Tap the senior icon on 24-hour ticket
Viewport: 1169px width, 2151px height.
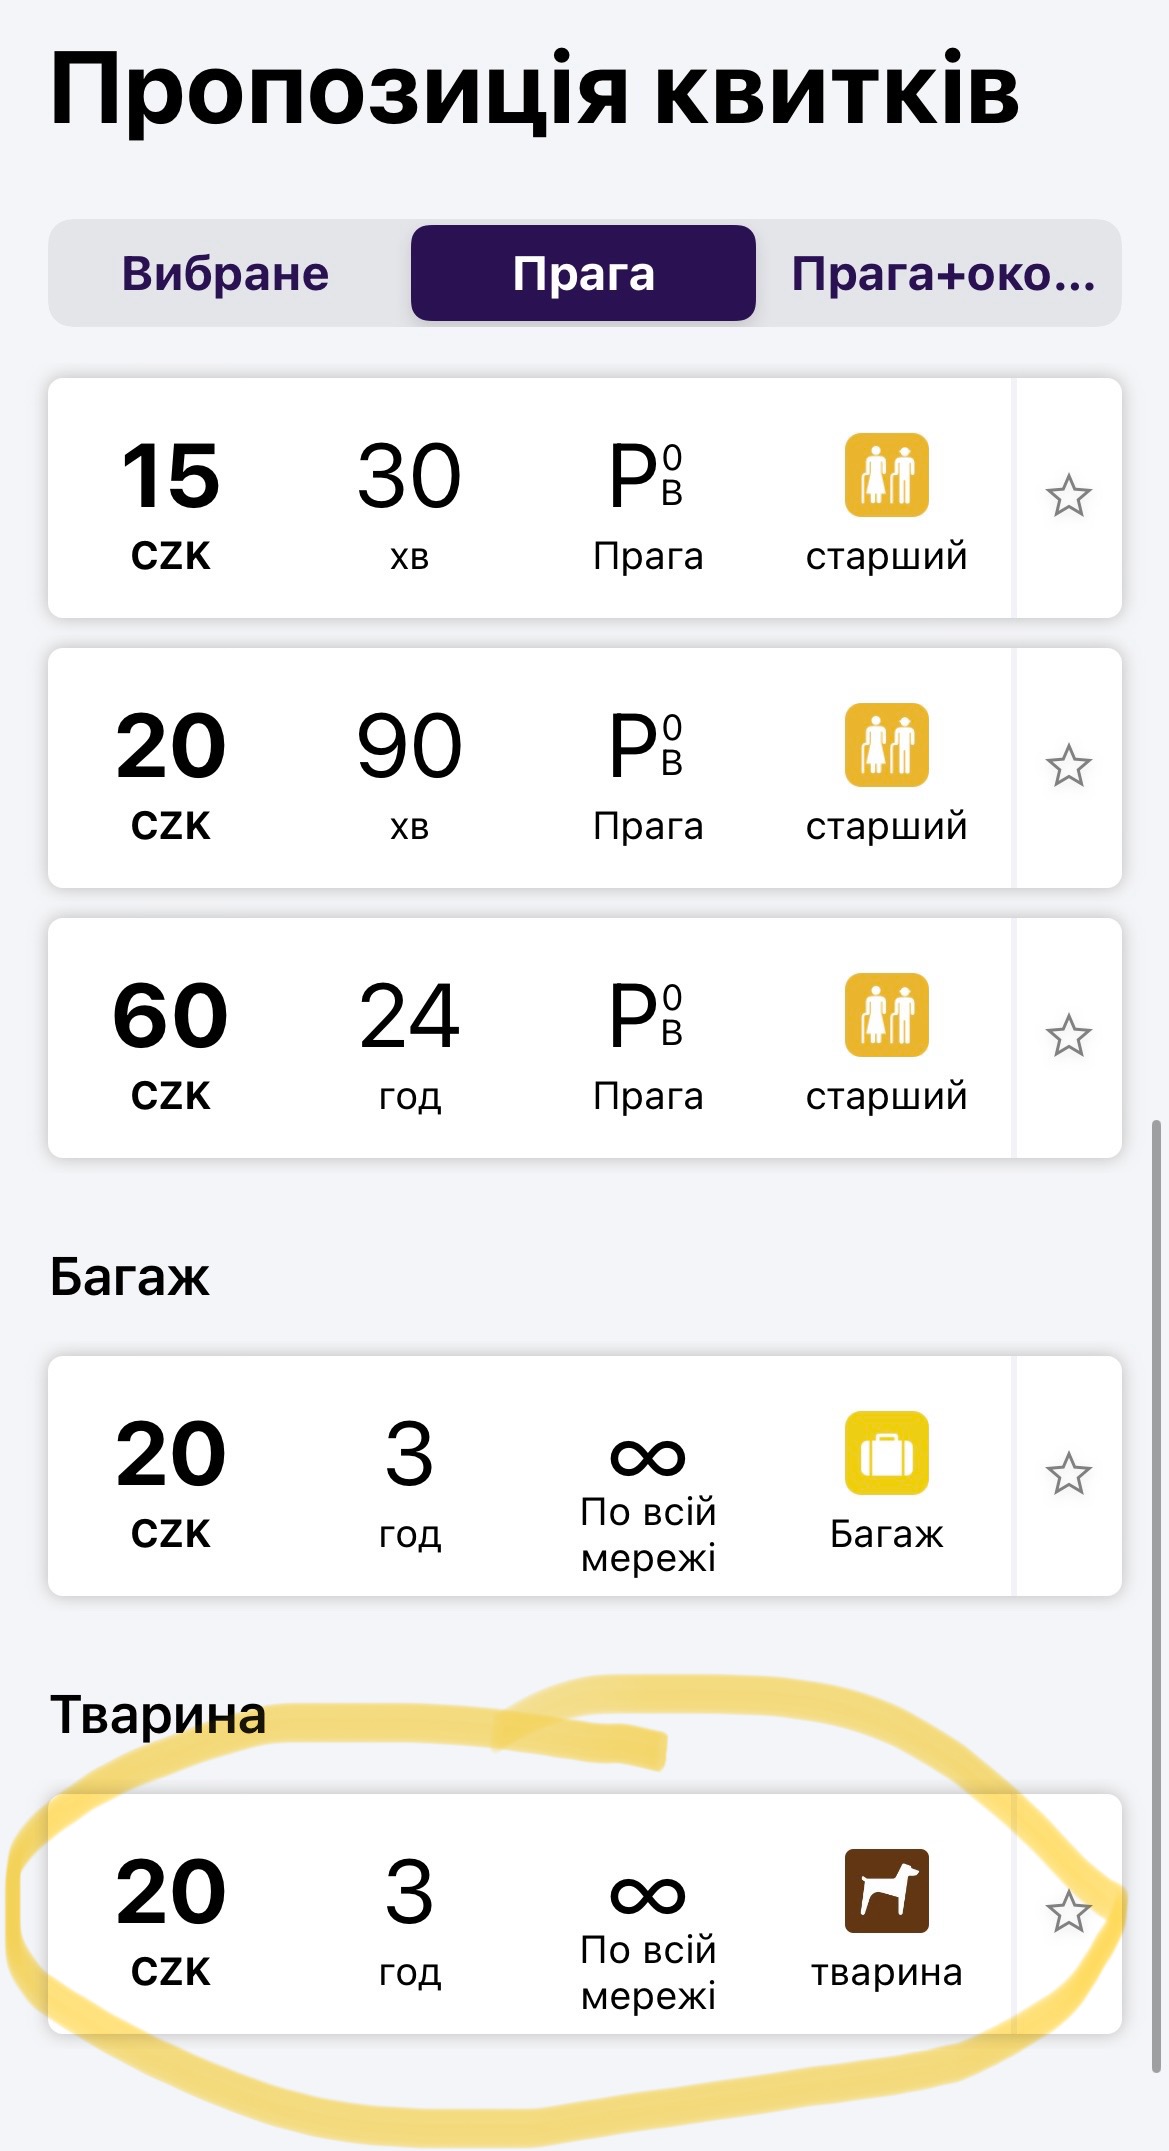886,1015
